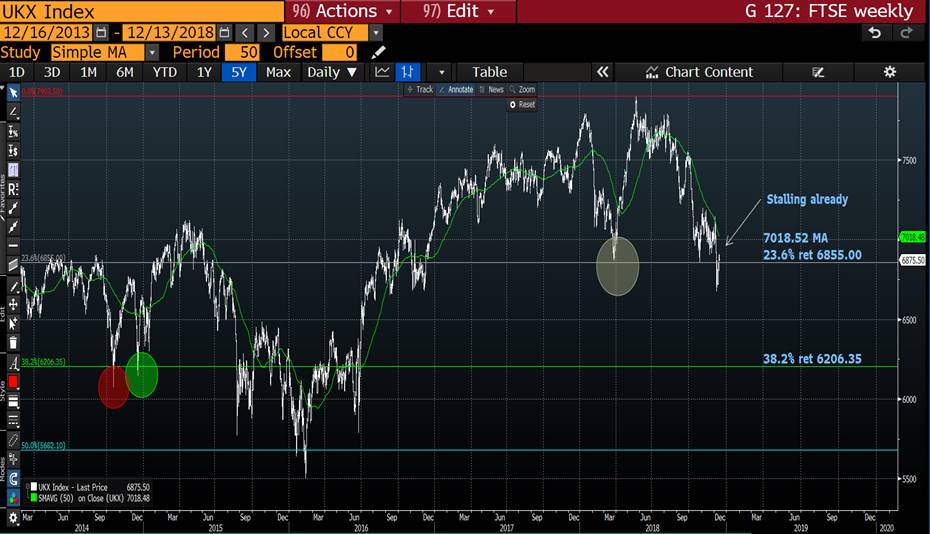Image resolution: width=930 pixels, height=534 pixels.
Task: Set range to 1Y
Action: pyautogui.click(x=204, y=72)
